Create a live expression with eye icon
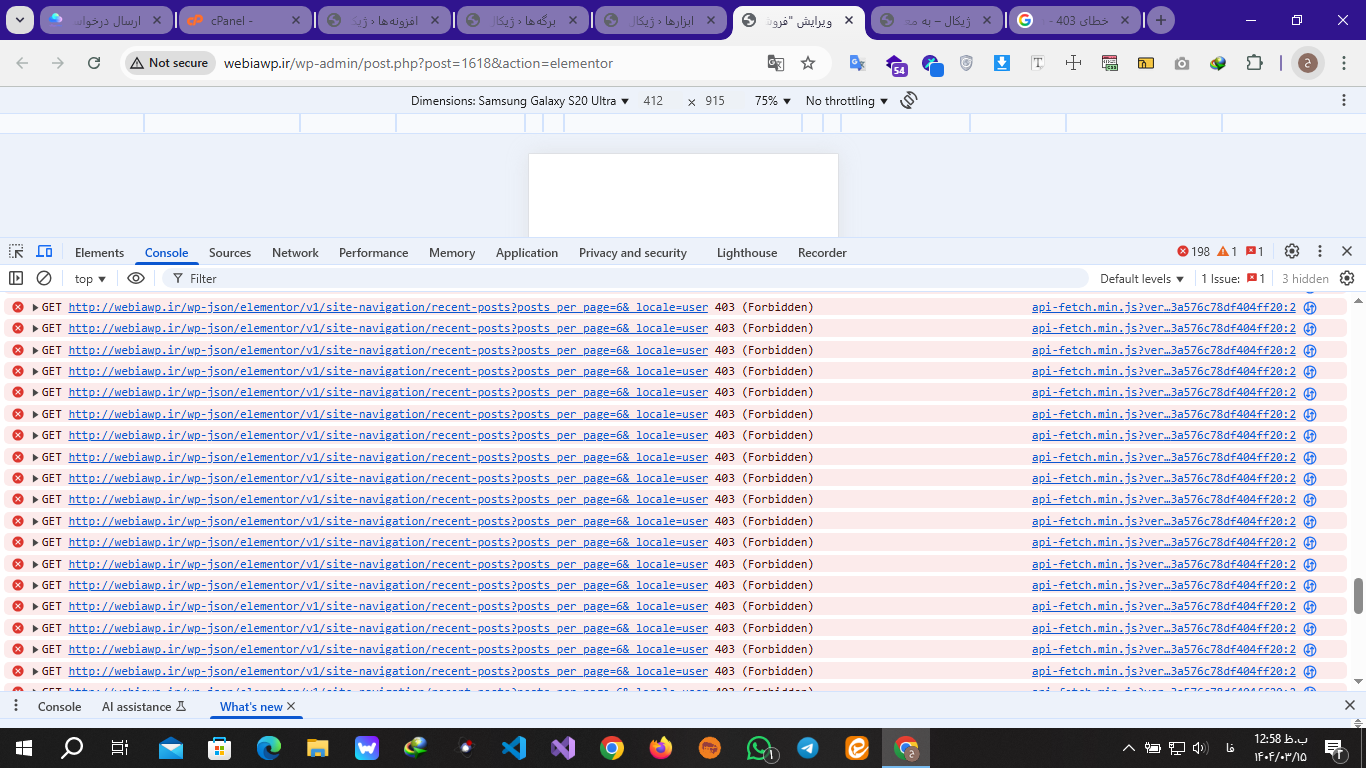The image size is (1366, 768). click(x=136, y=279)
